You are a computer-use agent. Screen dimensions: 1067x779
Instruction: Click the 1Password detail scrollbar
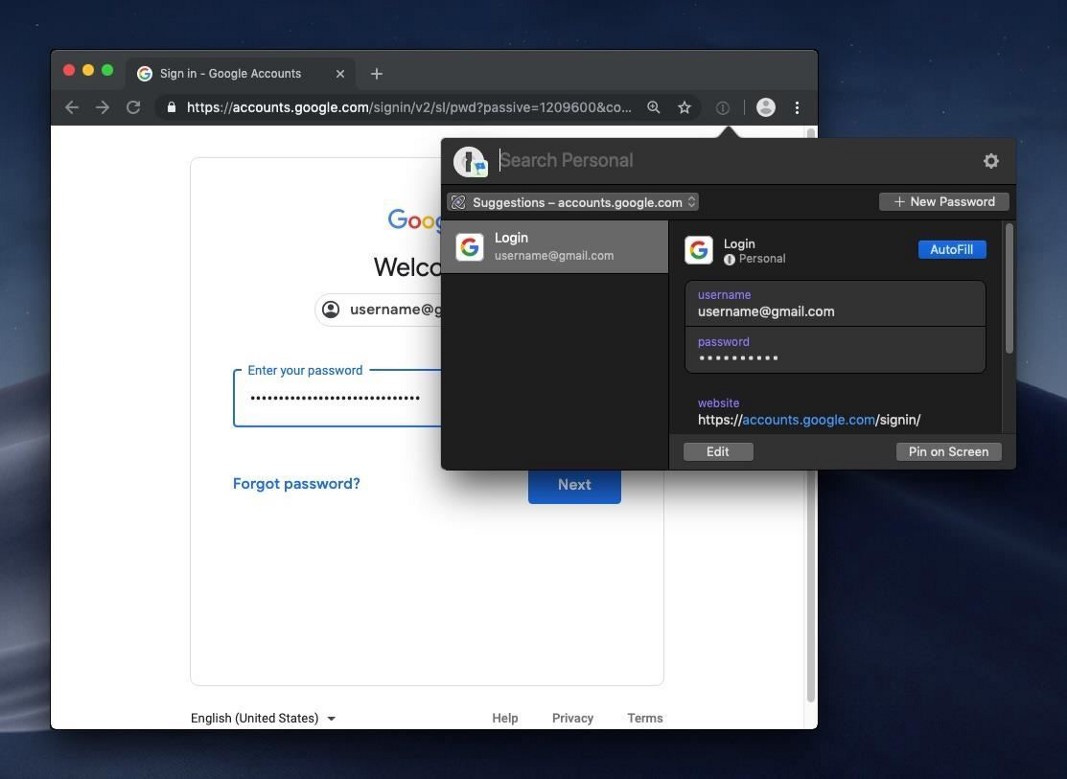(x=1009, y=288)
